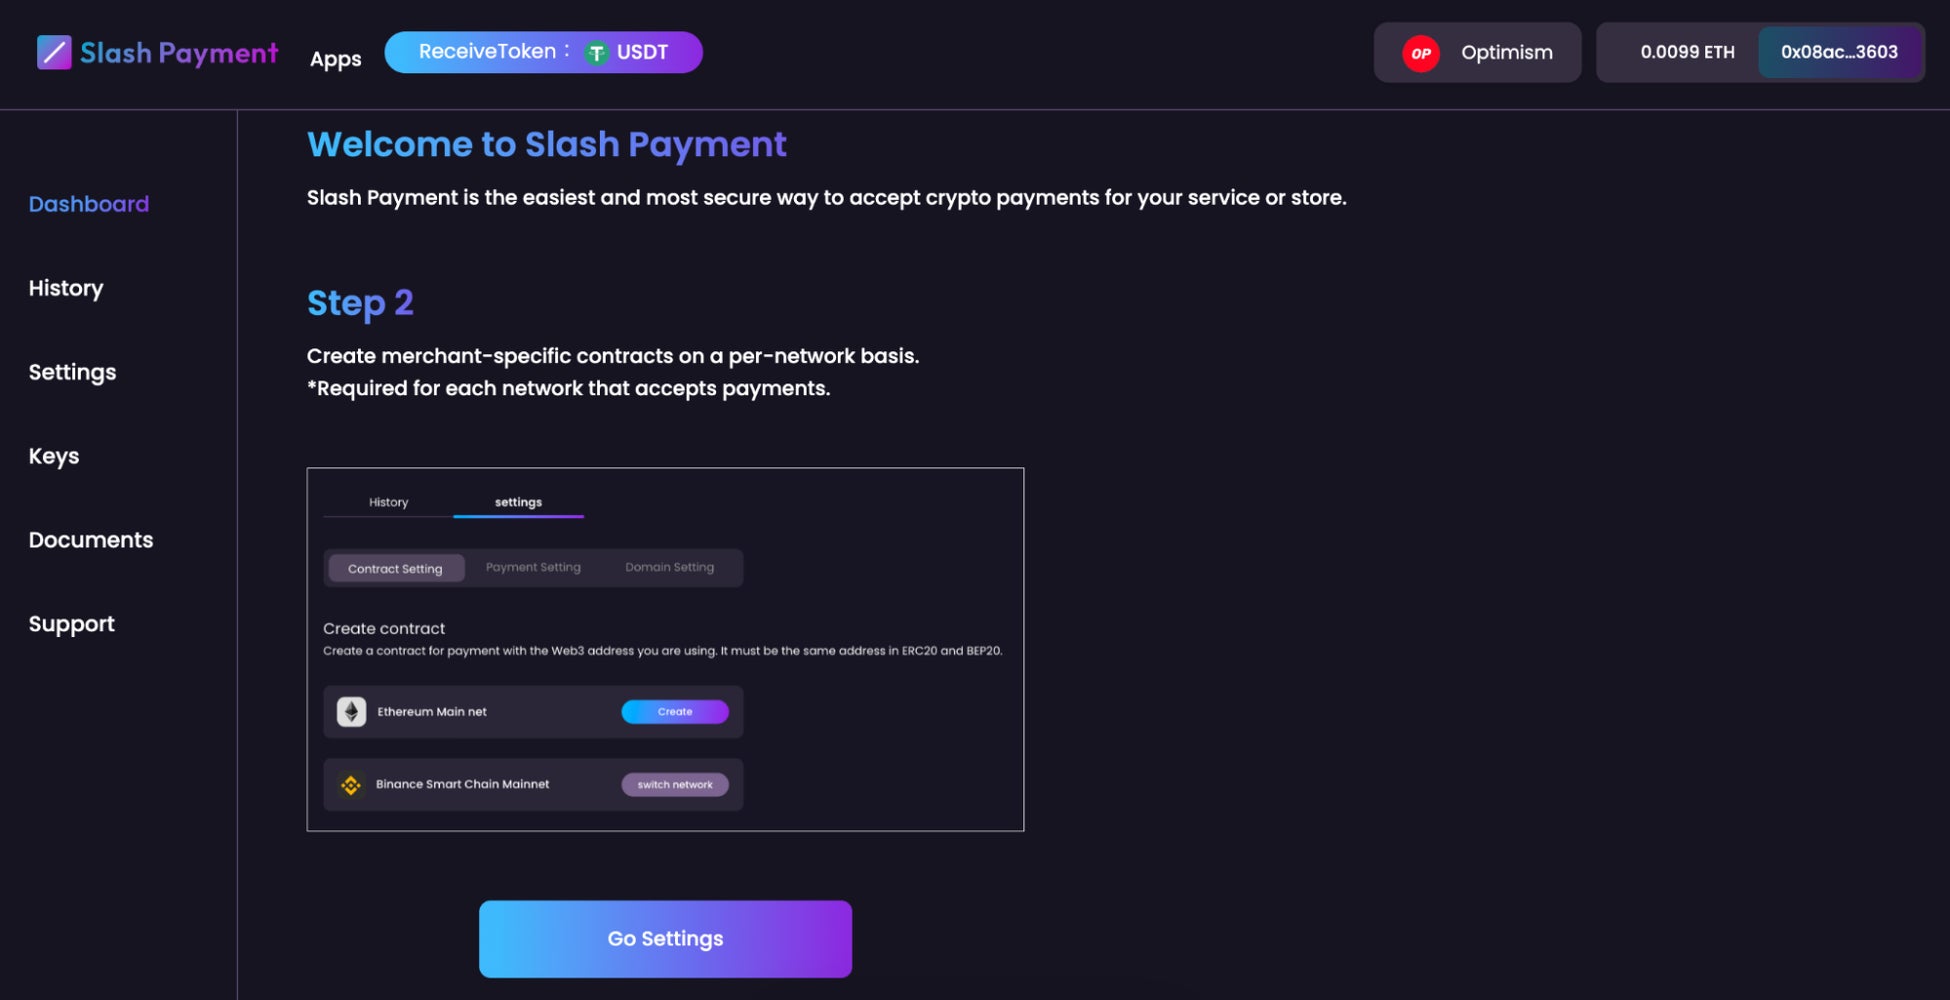Open the Optimism network selector
Image resolution: width=1950 pixels, height=1000 pixels.
(1477, 53)
